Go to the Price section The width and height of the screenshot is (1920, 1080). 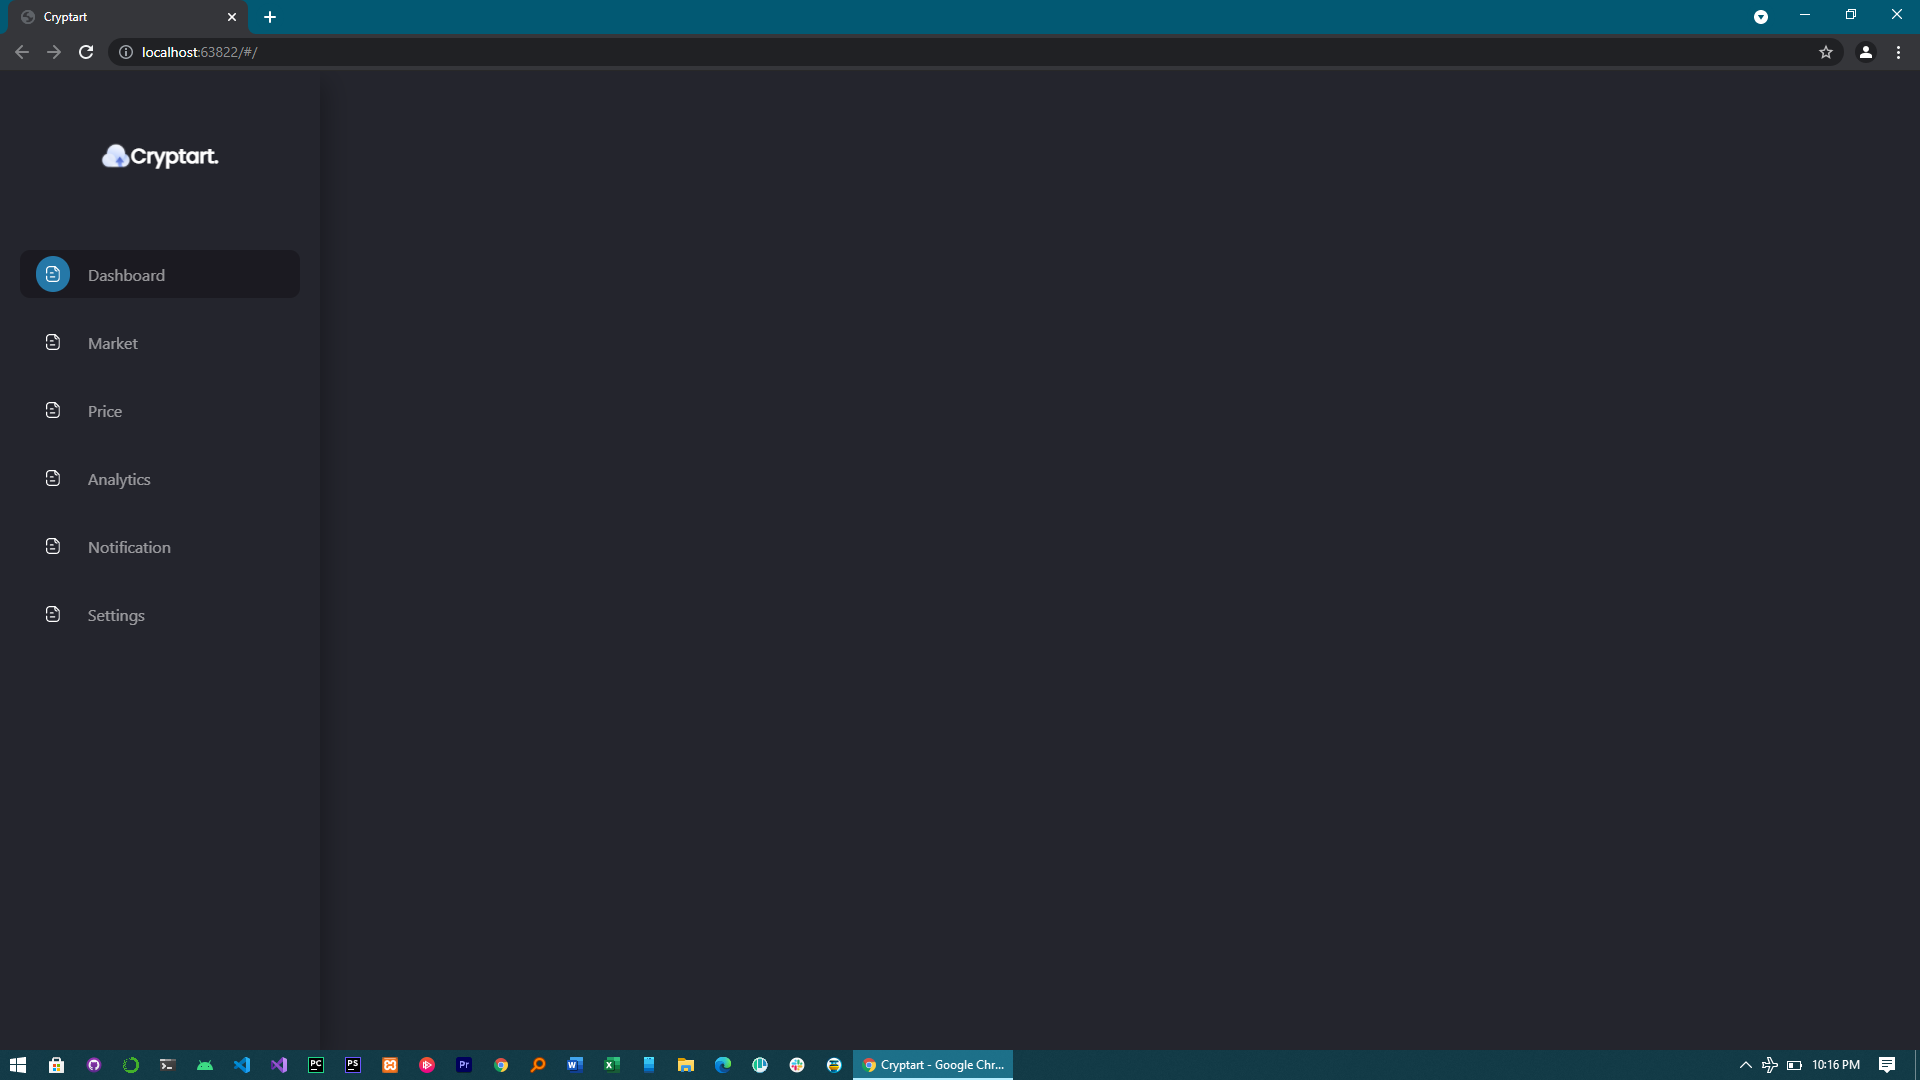tap(105, 411)
